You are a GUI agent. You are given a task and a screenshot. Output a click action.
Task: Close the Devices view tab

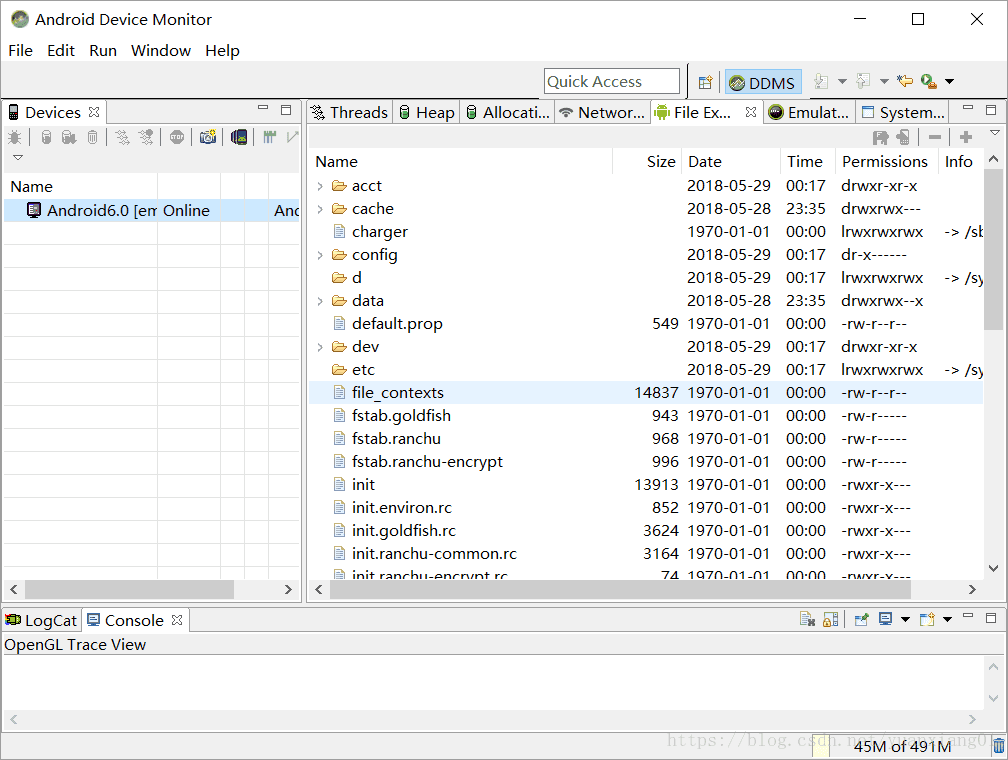(94, 112)
